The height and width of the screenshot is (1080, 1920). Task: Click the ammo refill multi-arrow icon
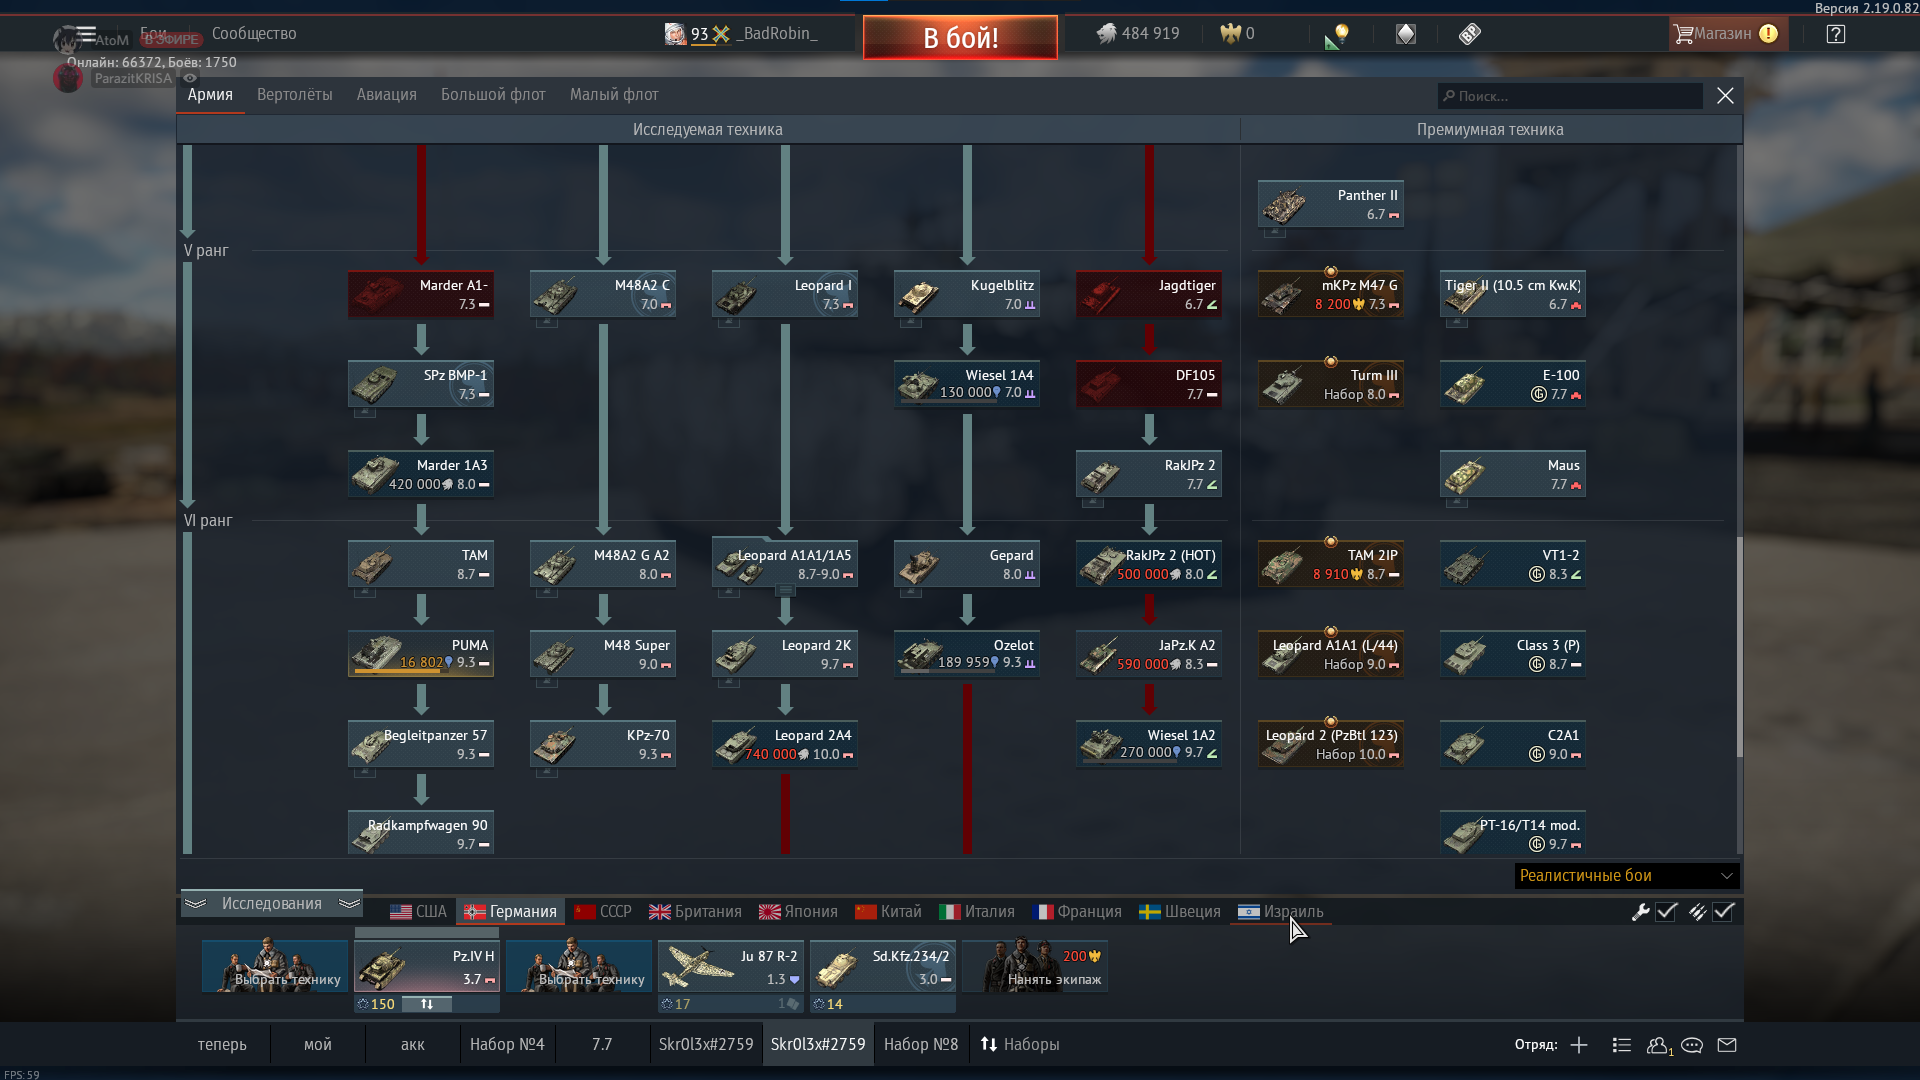point(1697,911)
